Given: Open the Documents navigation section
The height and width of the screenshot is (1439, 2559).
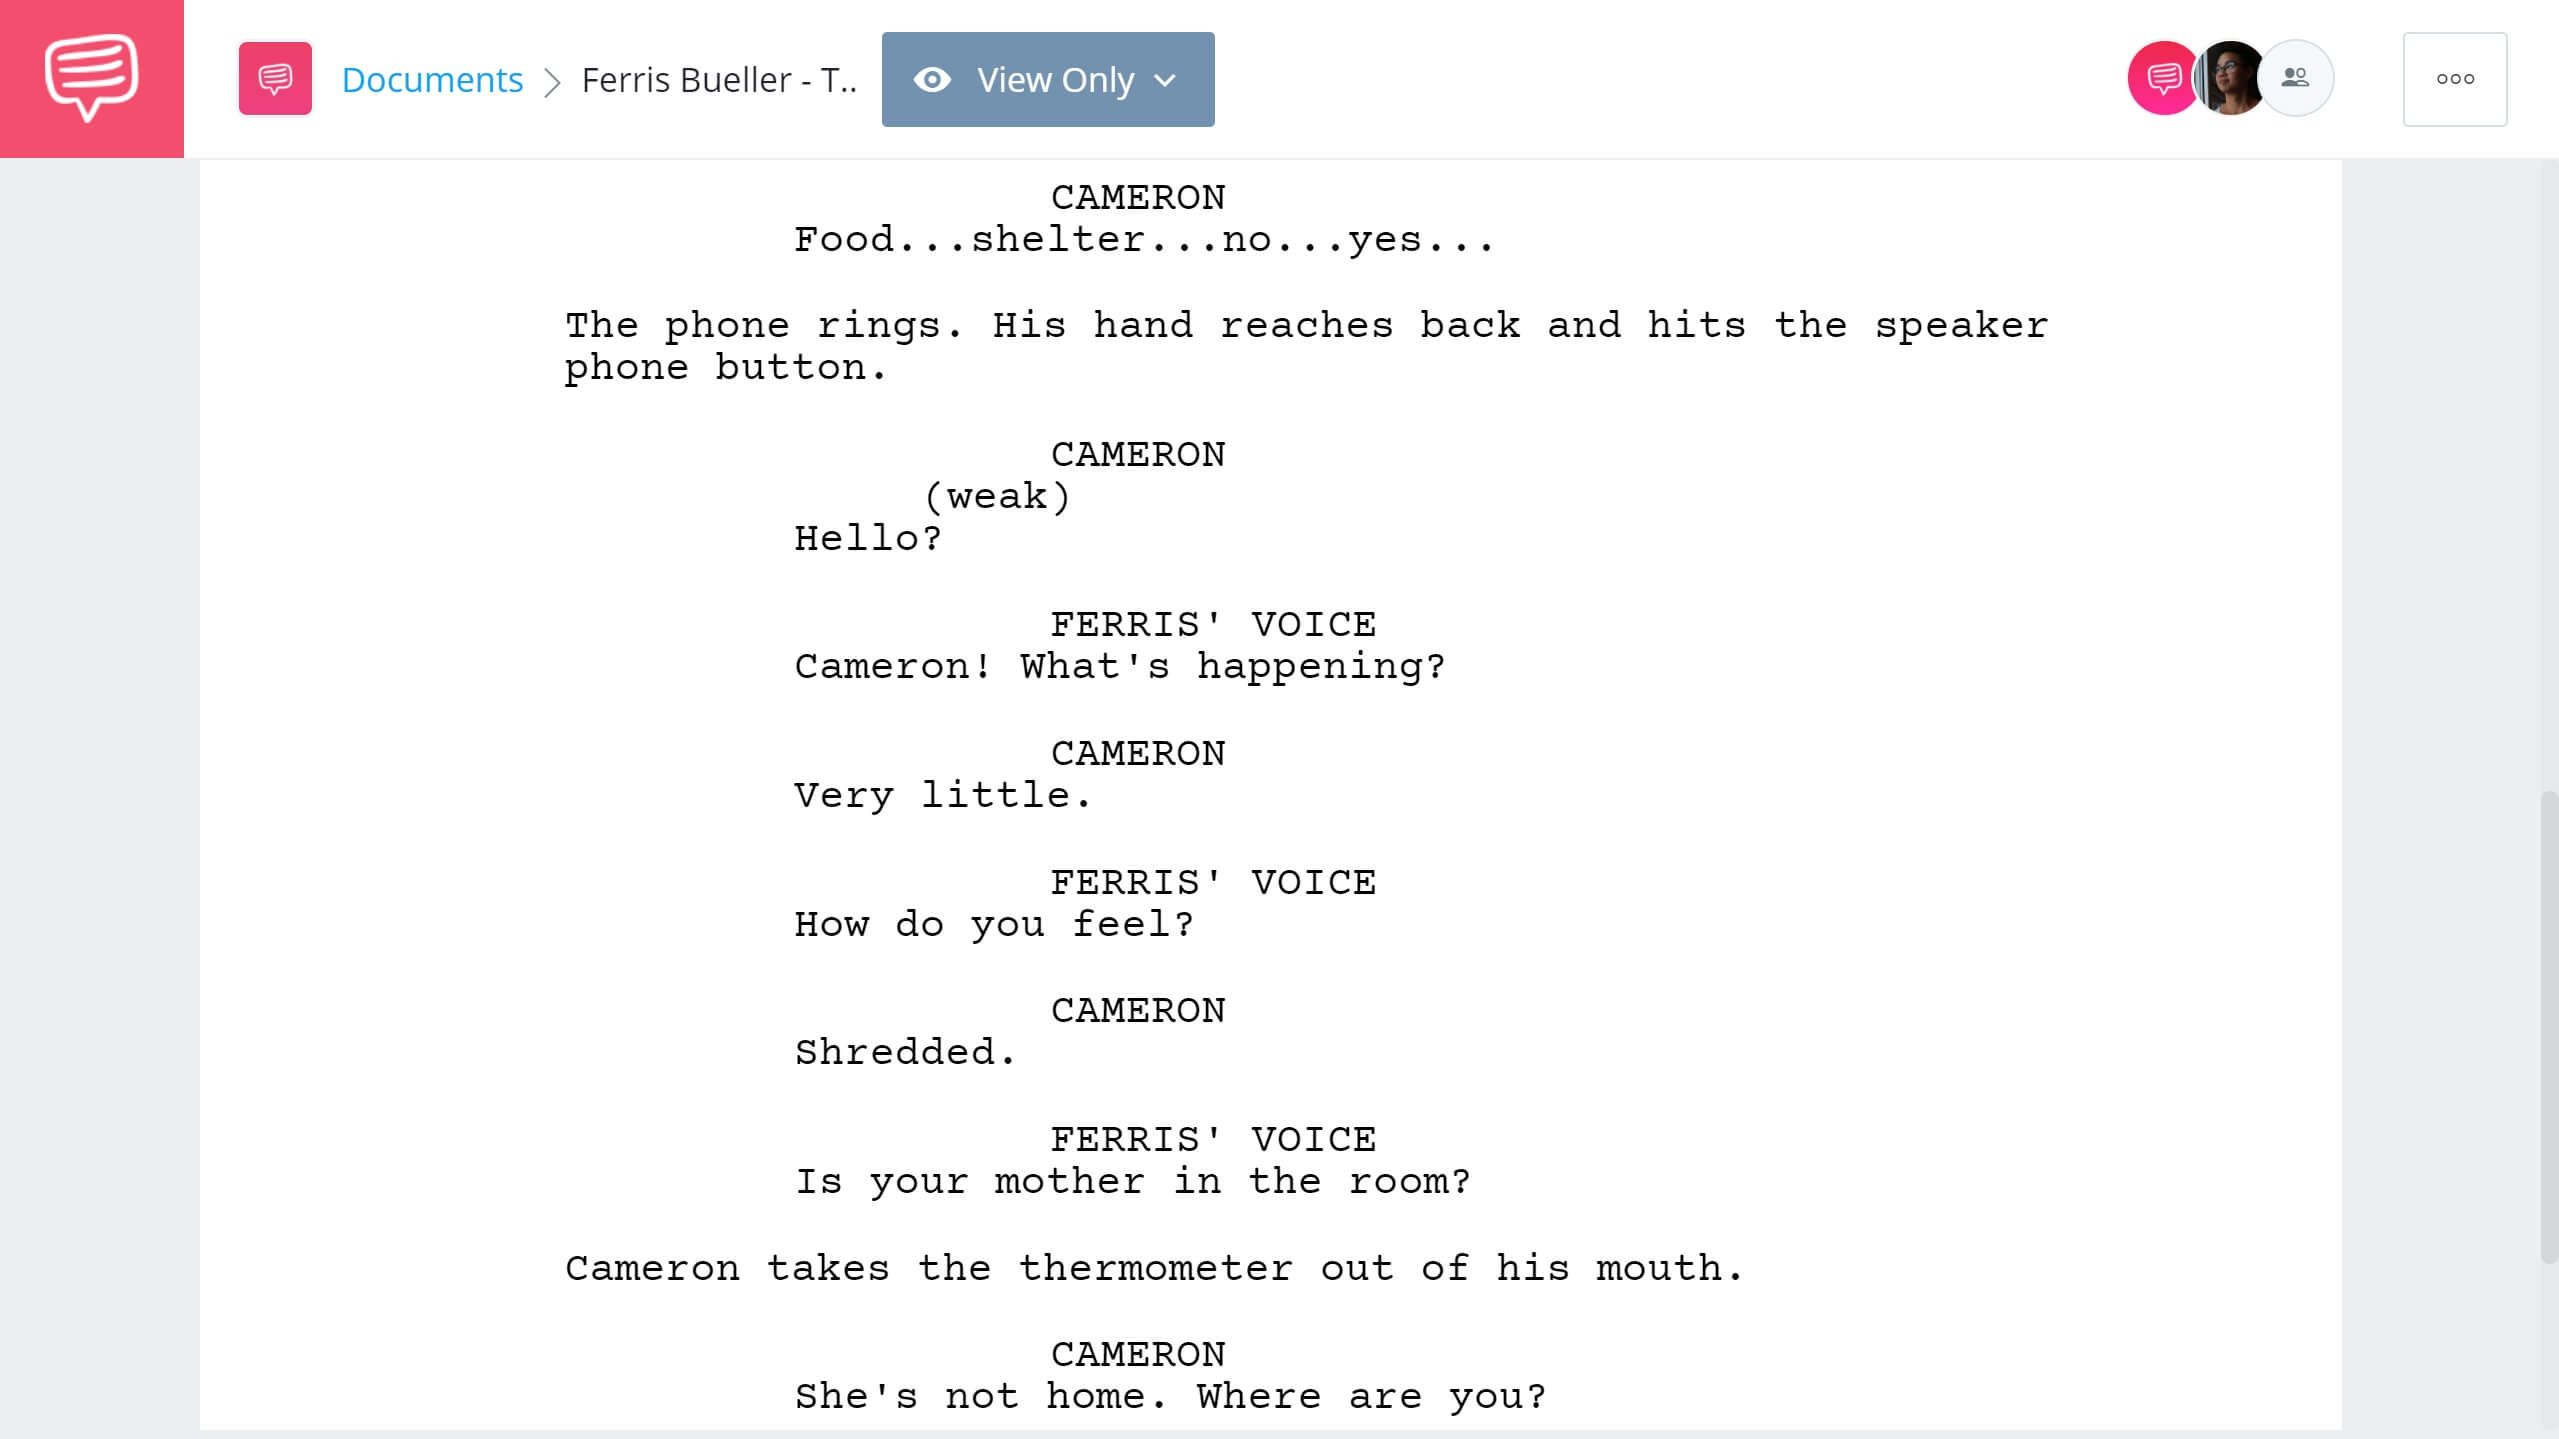Looking at the screenshot, I should click(431, 77).
